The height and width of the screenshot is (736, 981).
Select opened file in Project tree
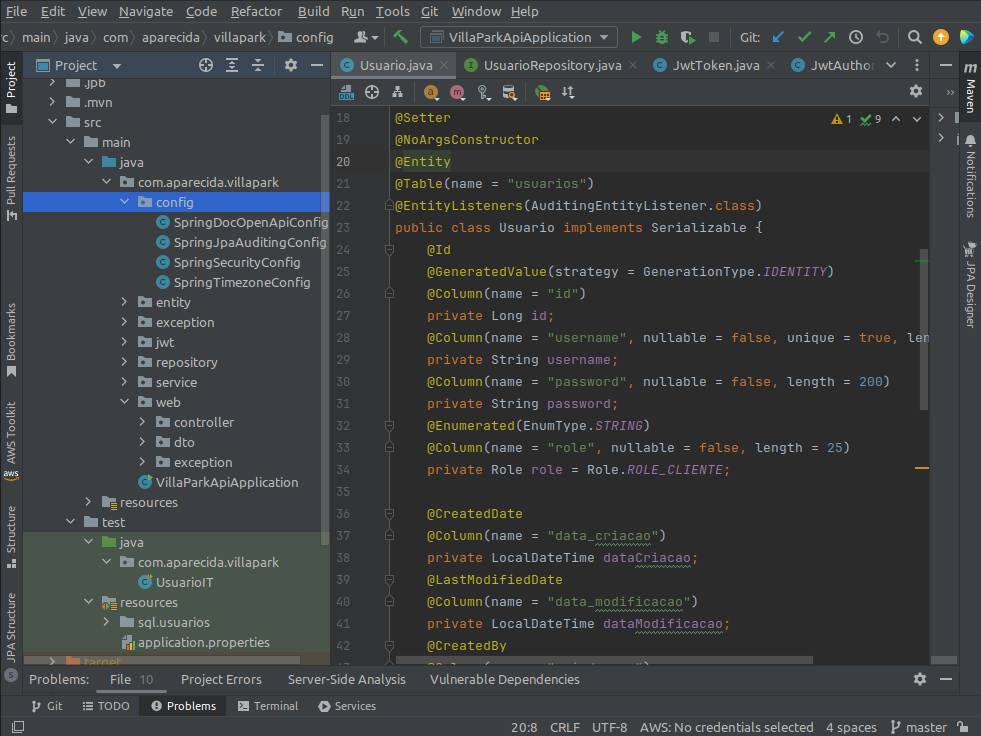(x=206, y=65)
